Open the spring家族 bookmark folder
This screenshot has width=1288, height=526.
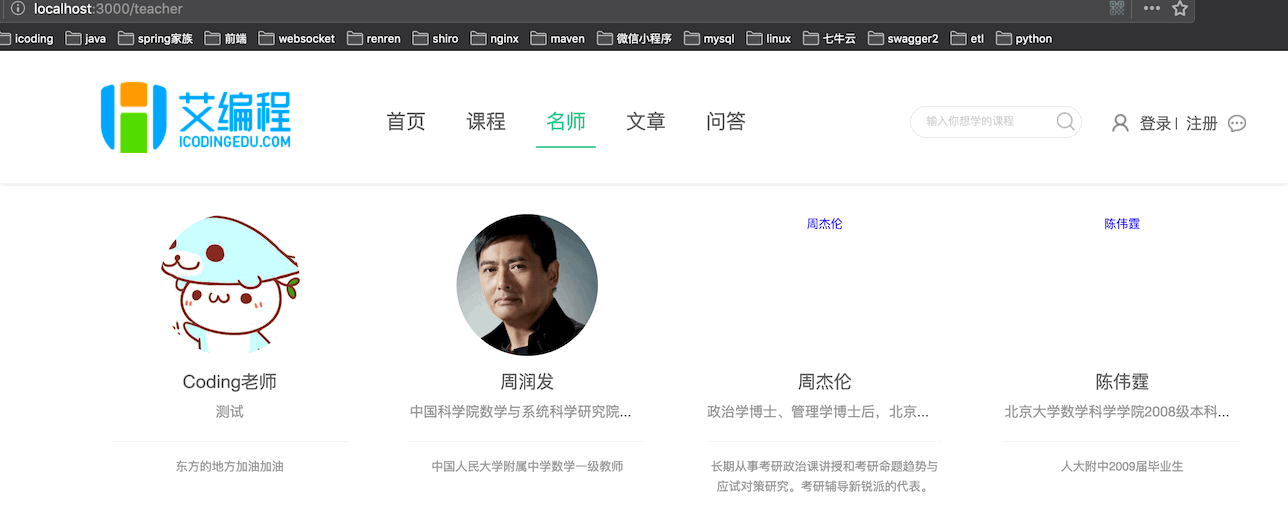[x=155, y=39]
